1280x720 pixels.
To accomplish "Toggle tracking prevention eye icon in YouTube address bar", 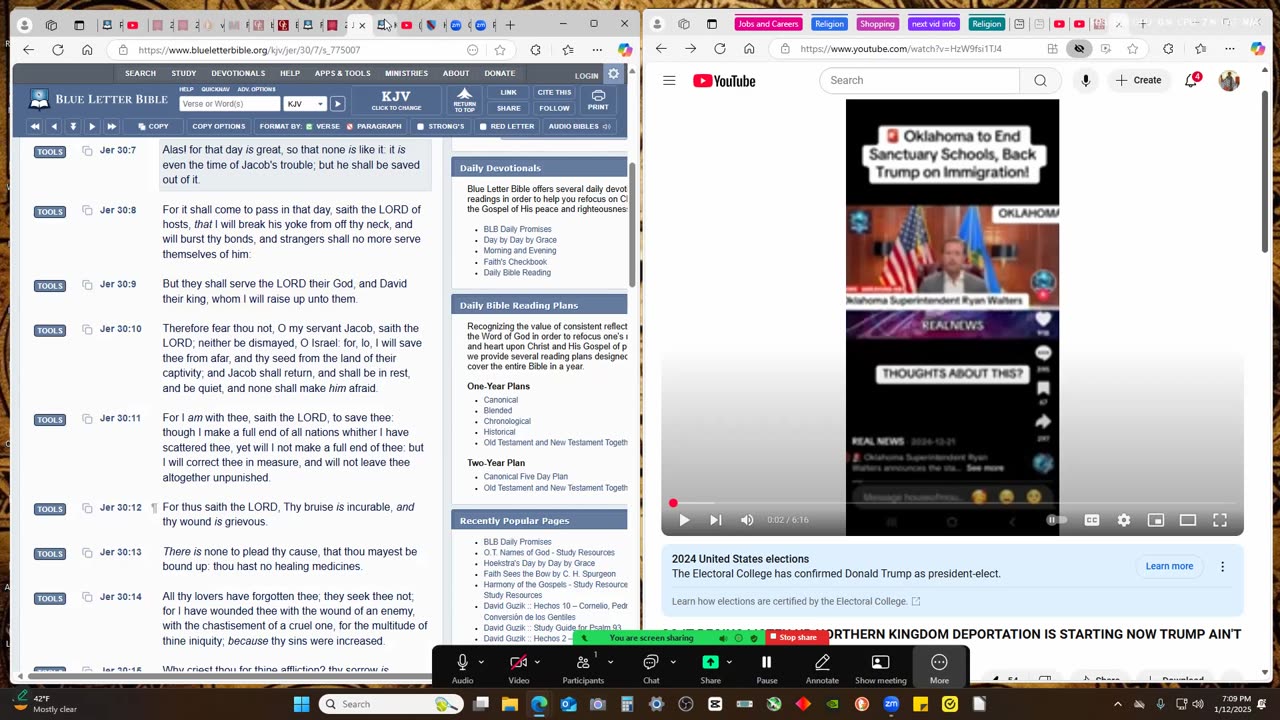I will pos(1079,48).
